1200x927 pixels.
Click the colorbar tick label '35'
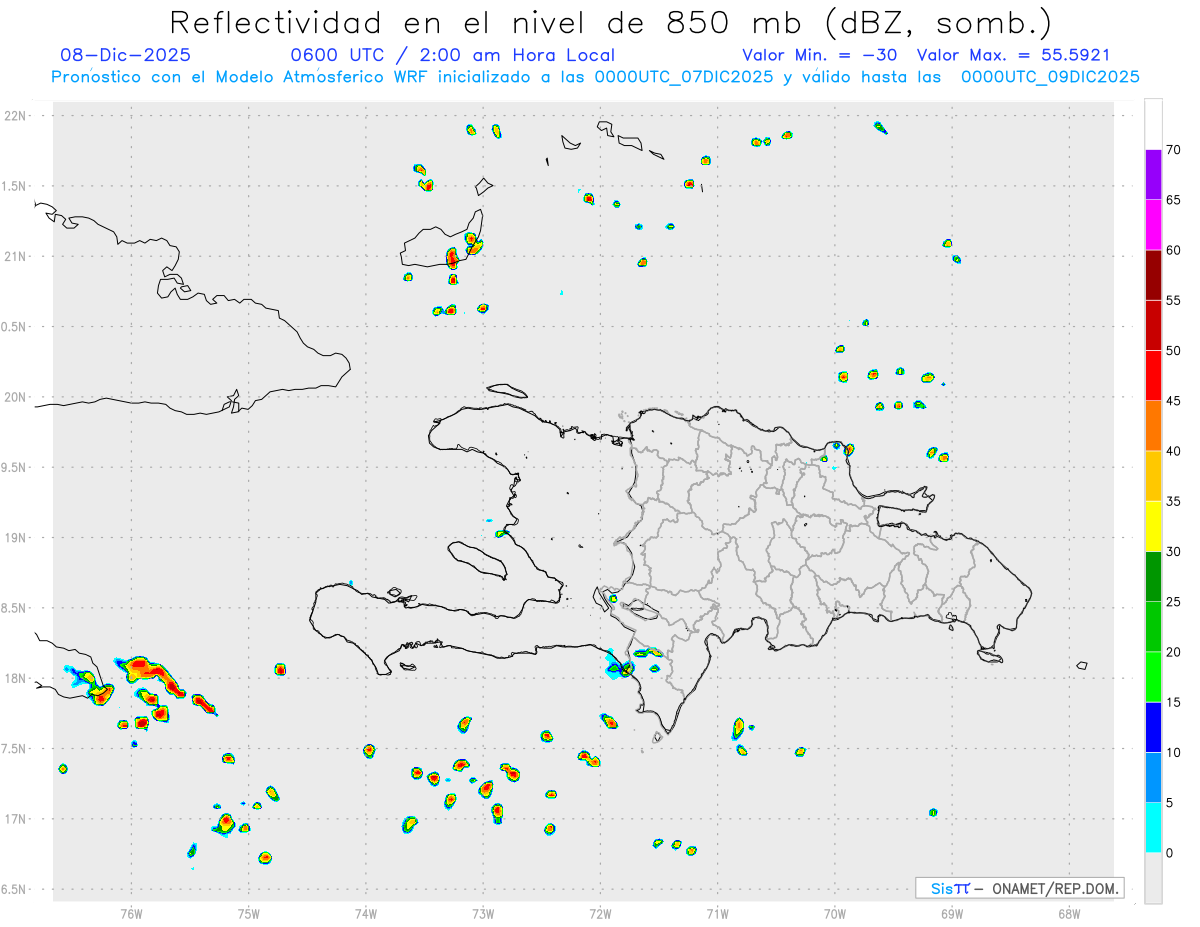click(x=1173, y=502)
